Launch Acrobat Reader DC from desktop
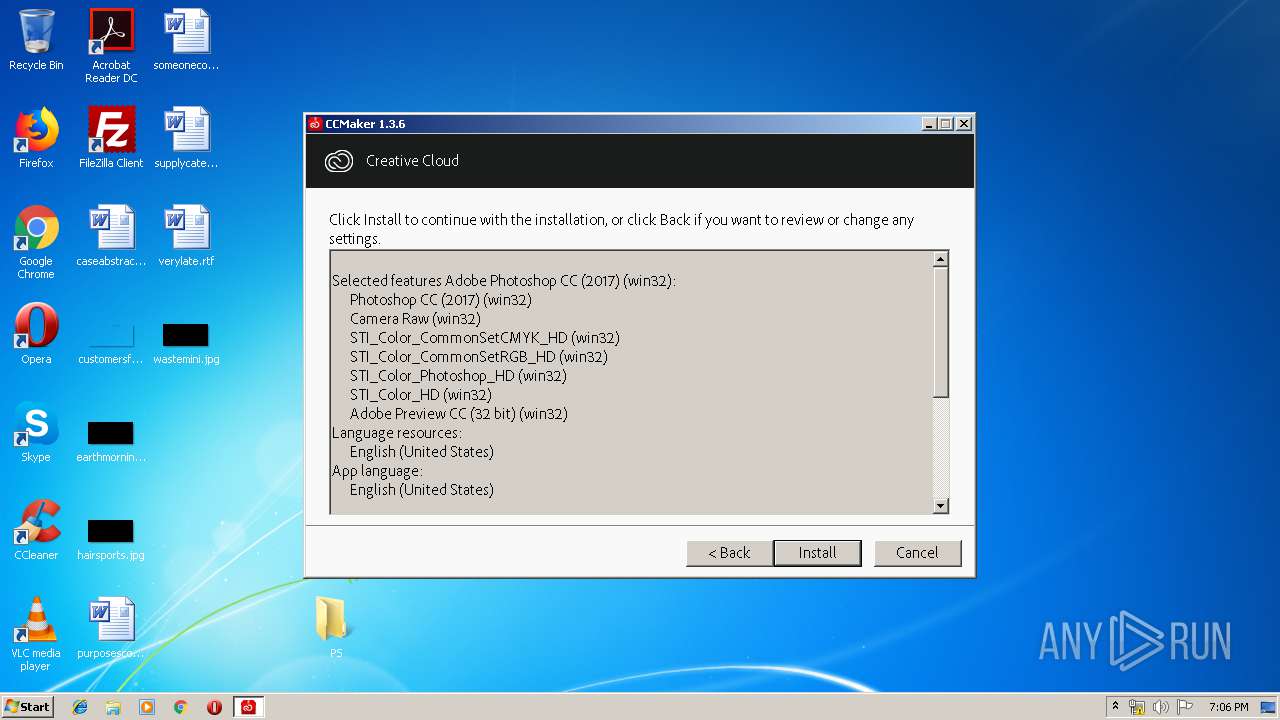1280x720 pixels. [x=111, y=45]
